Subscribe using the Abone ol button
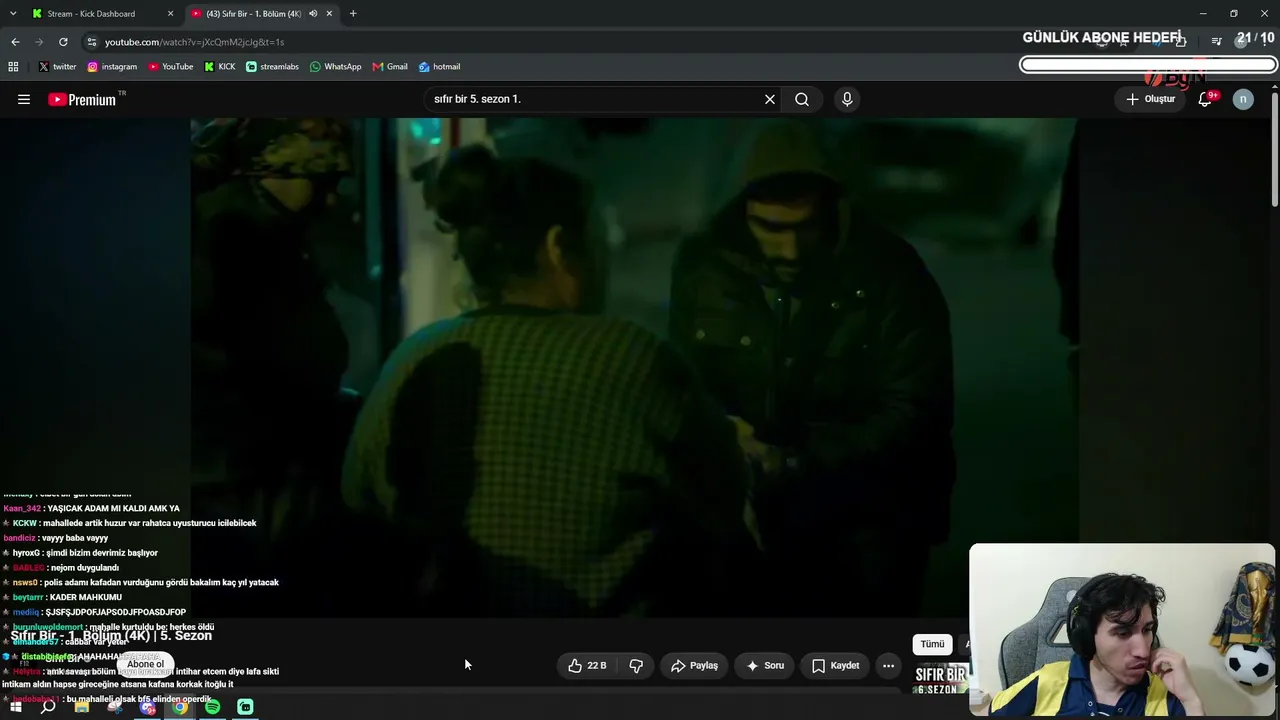The image size is (1280, 720). tap(145, 664)
